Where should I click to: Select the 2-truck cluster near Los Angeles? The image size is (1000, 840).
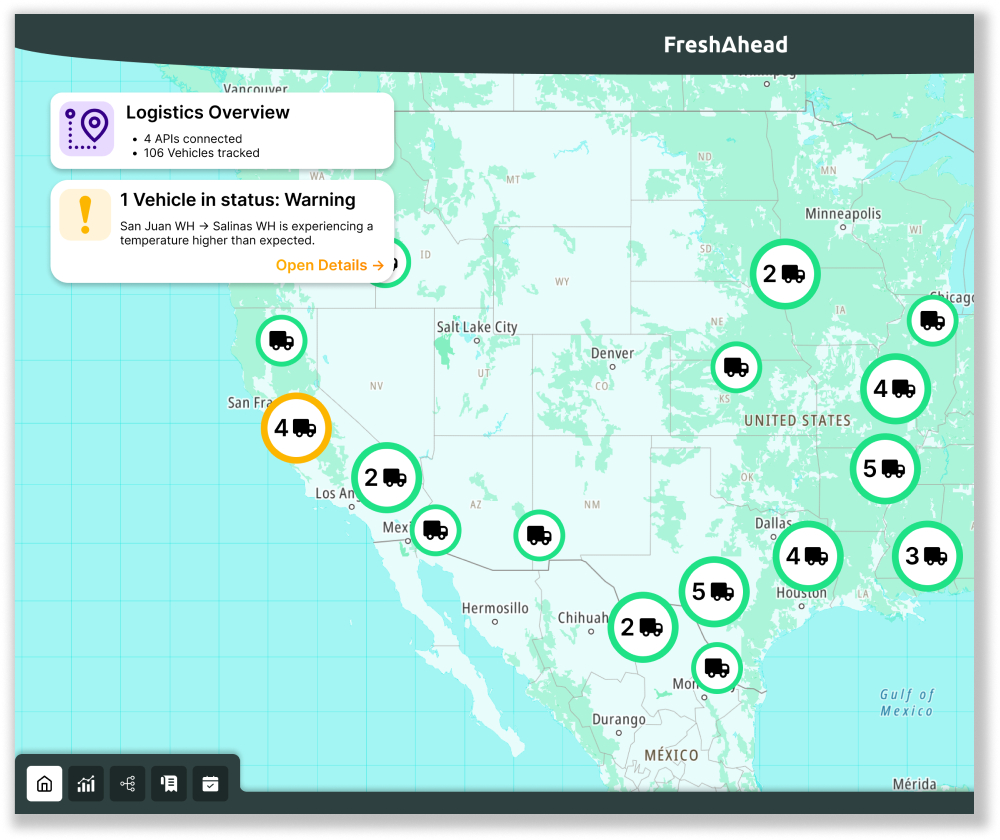[x=386, y=478]
